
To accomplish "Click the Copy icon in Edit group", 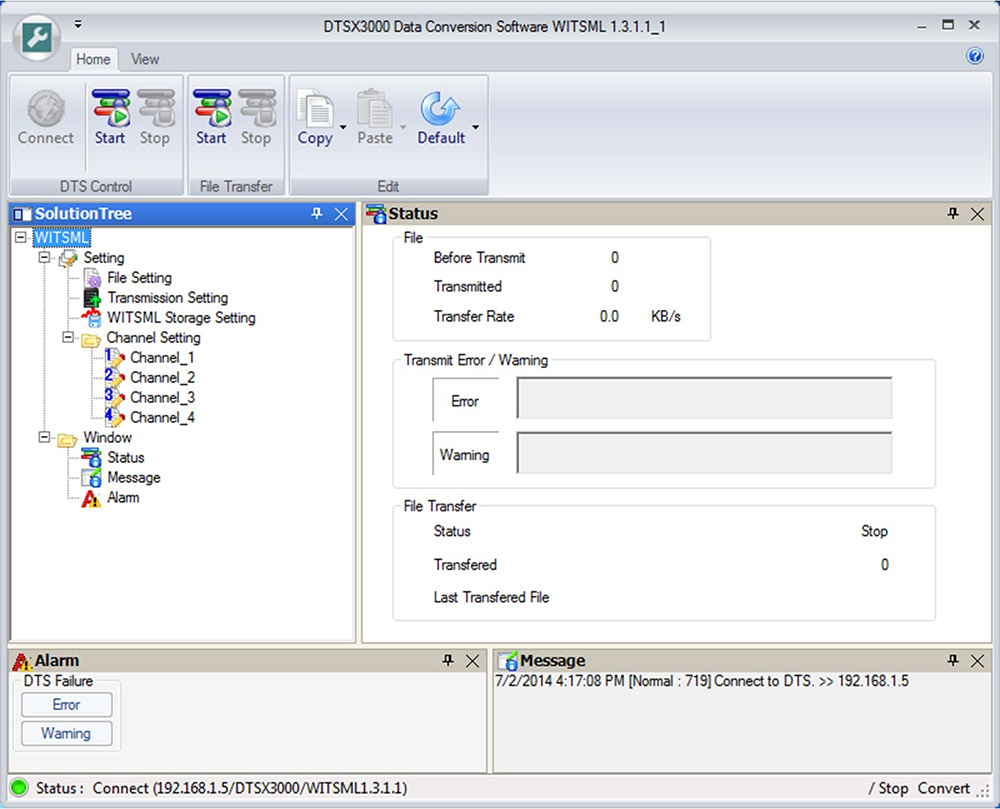I will (315, 110).
